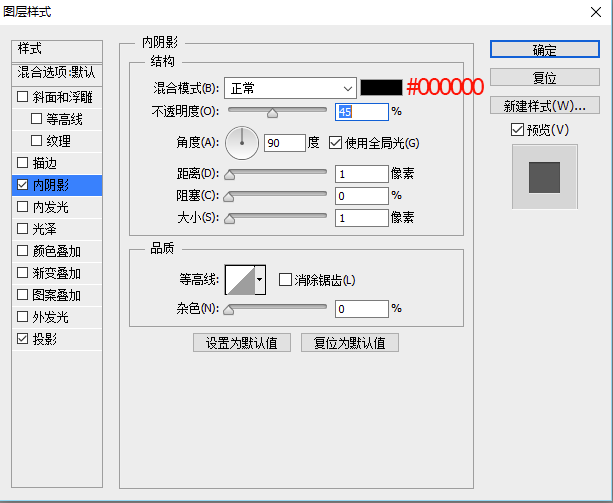Enable the 斜面和浮雕 checkbox
This screenshot has height=503, width=613.
23,97
